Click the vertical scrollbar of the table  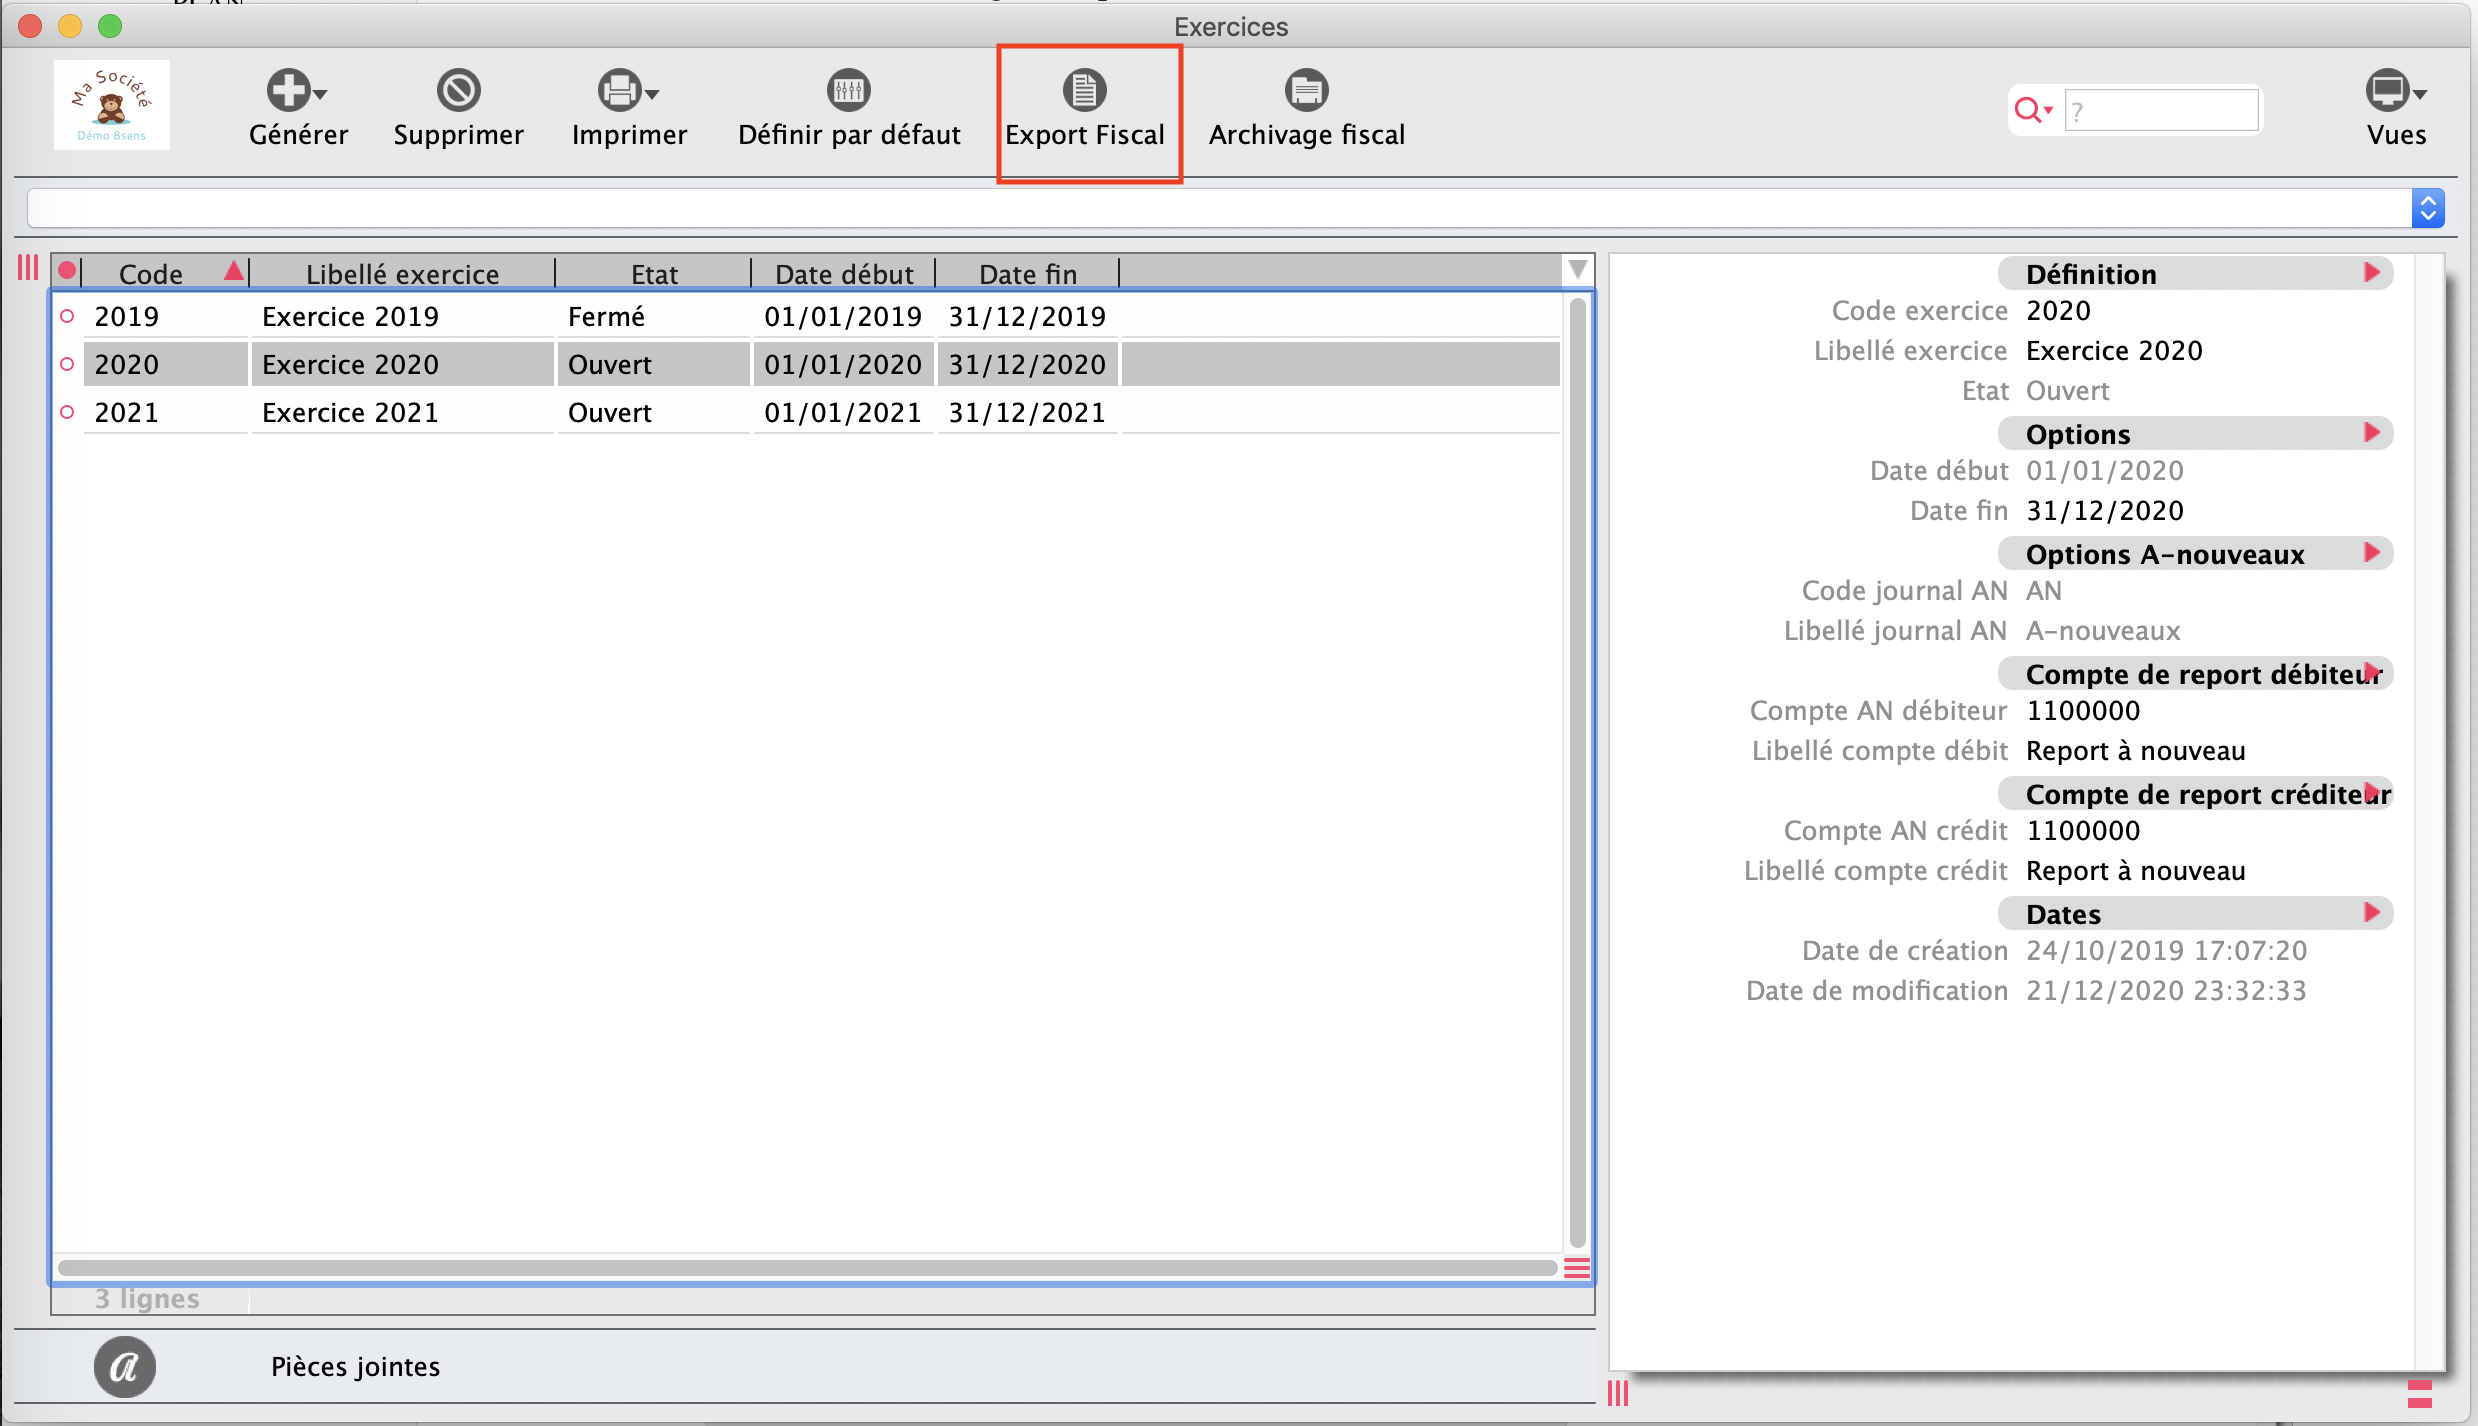(1578, 773)
